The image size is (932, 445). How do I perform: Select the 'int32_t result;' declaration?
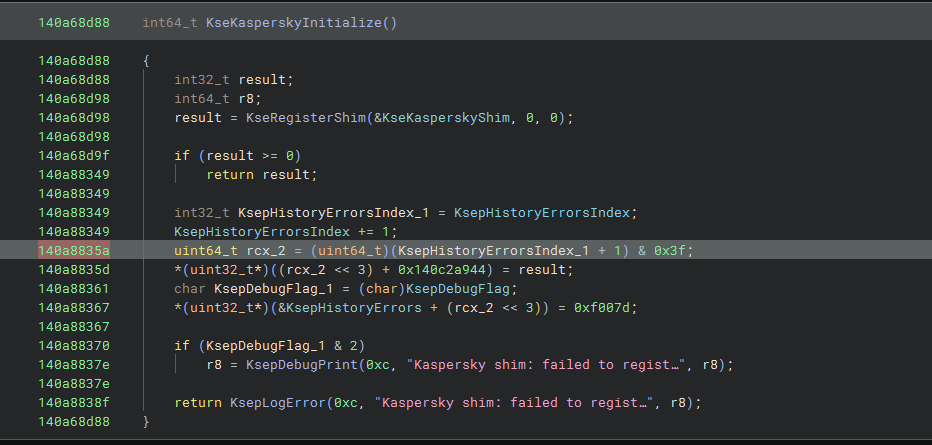point(234,80)
